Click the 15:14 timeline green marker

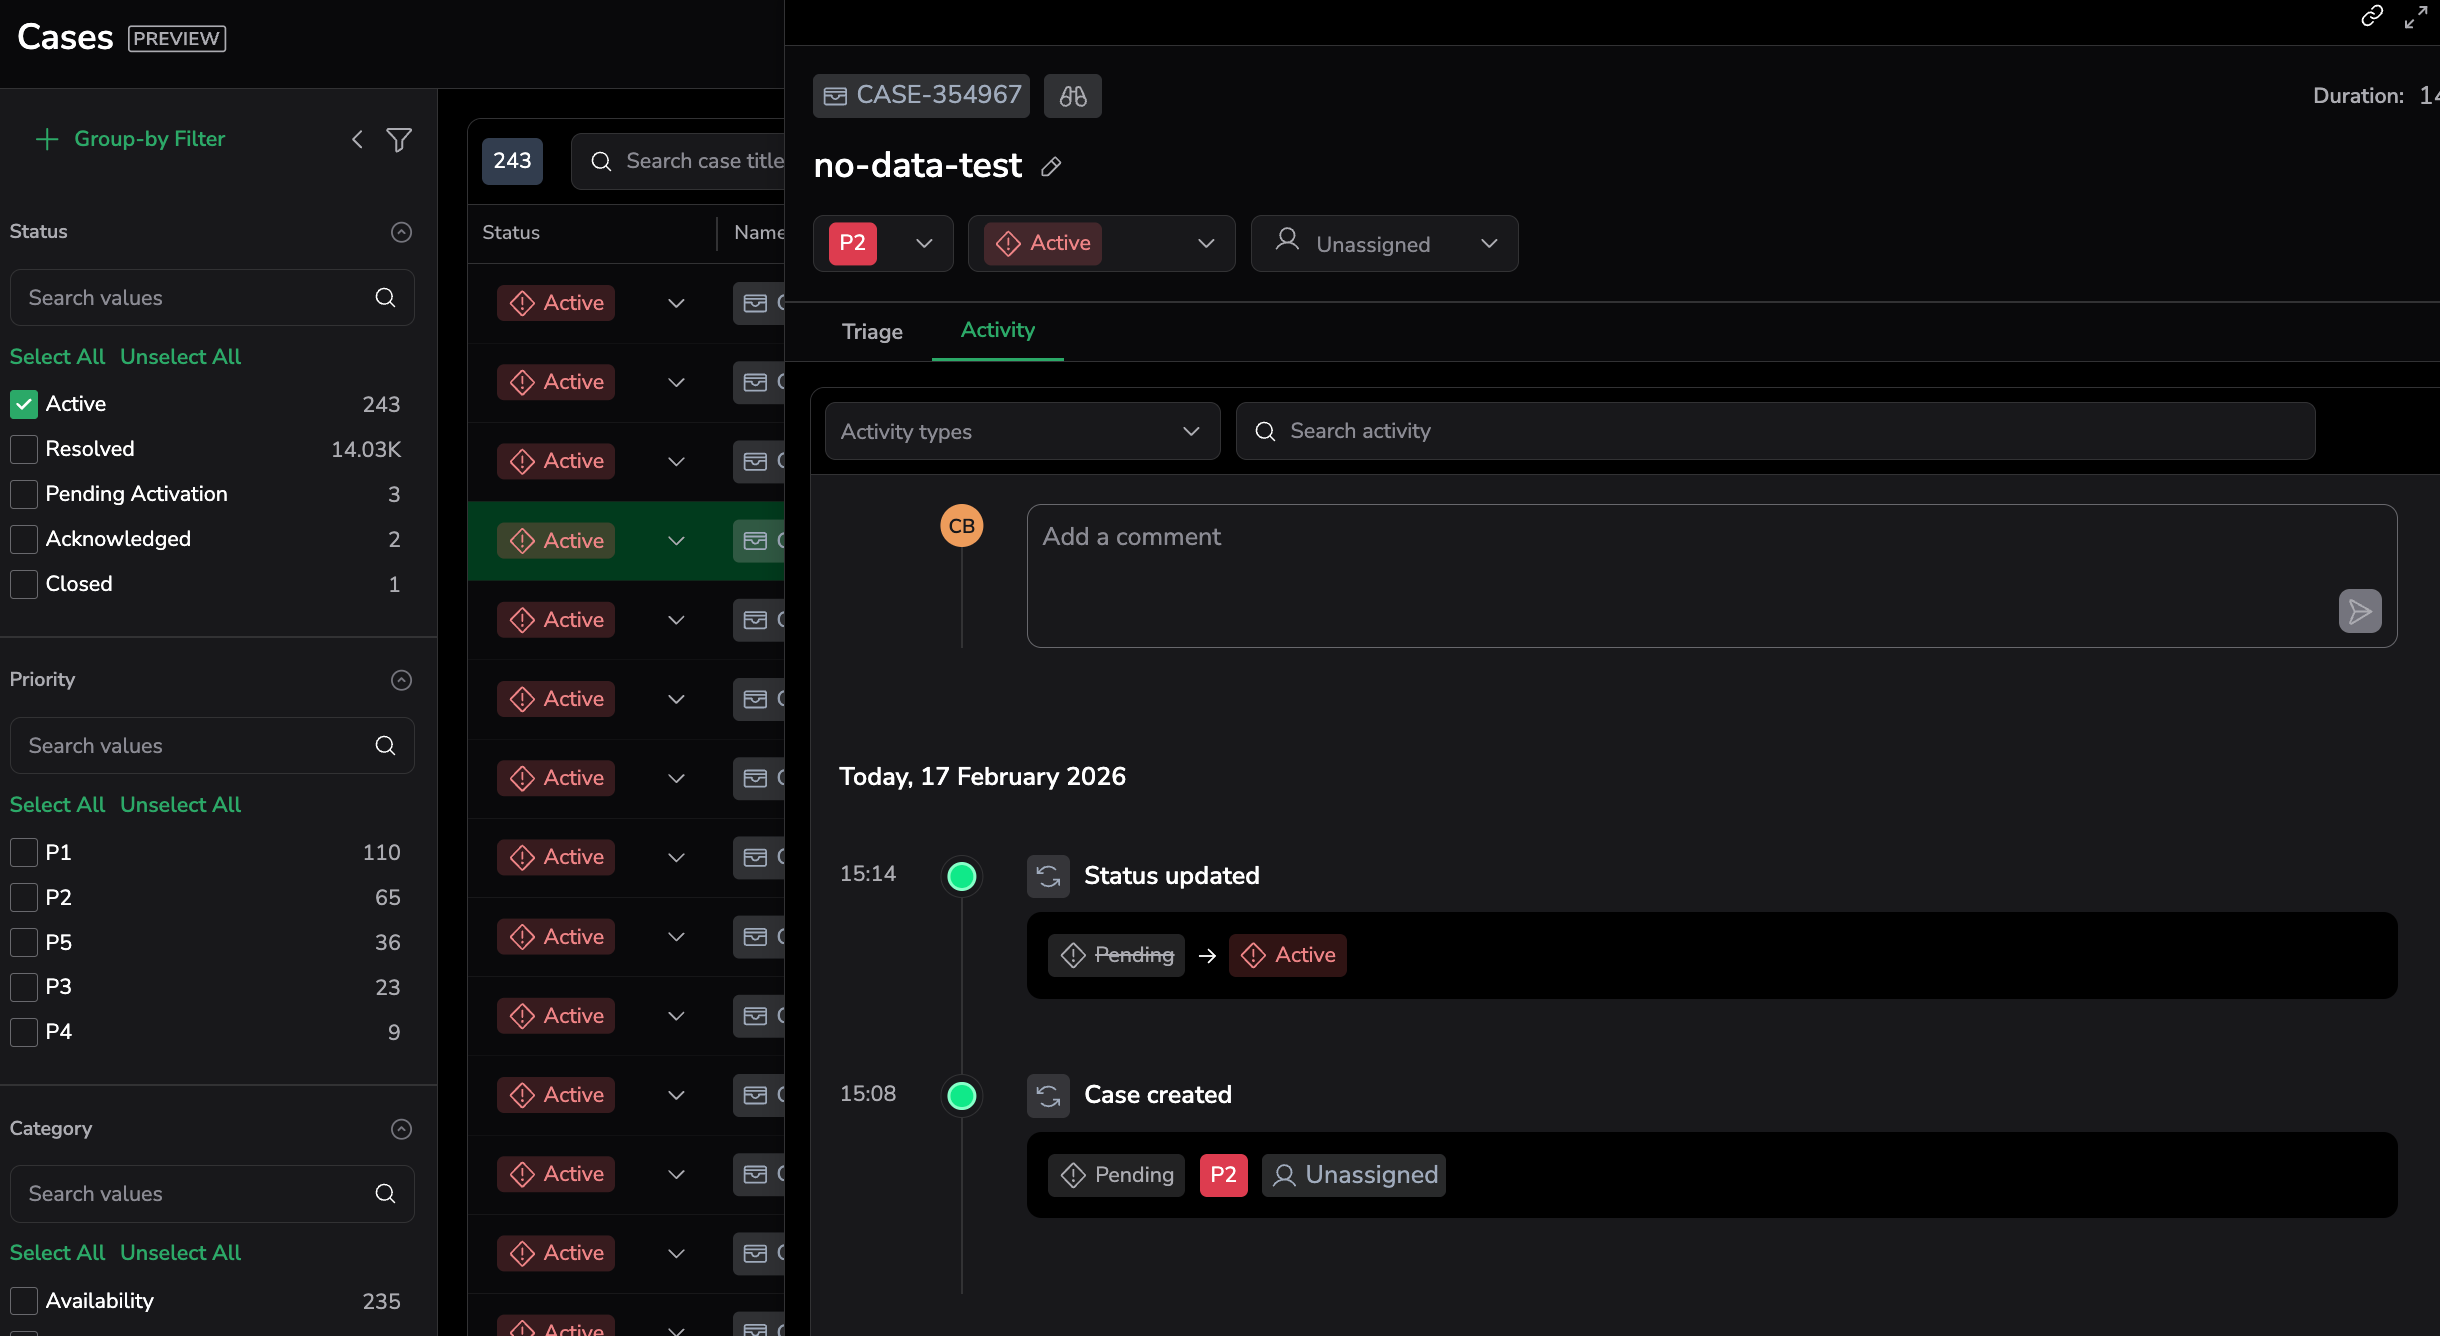click(x=961, y=876)
